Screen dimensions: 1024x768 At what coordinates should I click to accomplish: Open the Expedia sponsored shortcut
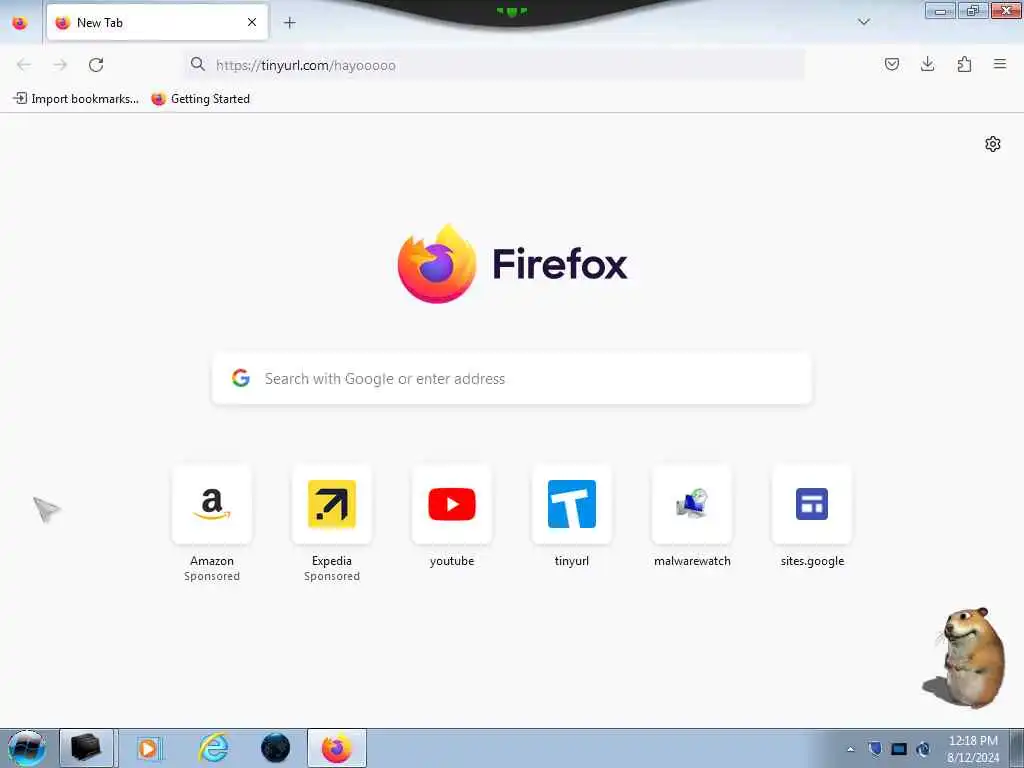(332, 504)
